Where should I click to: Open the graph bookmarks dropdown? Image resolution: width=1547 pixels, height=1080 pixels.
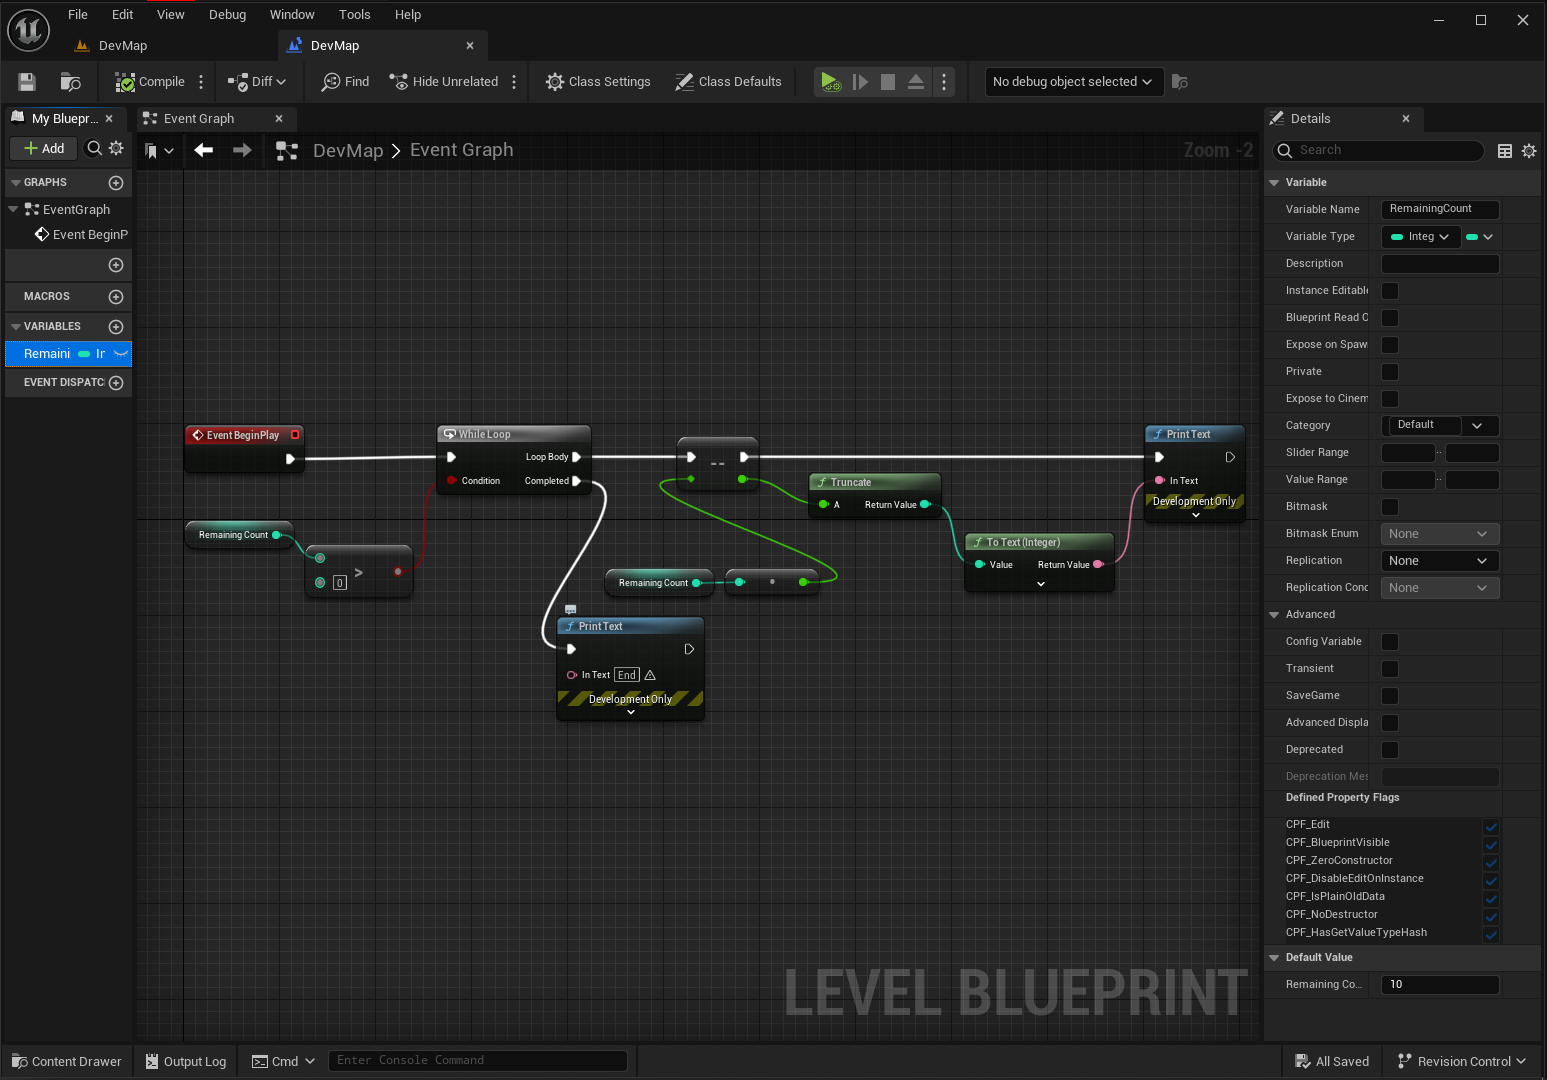[x=159, y=150]
